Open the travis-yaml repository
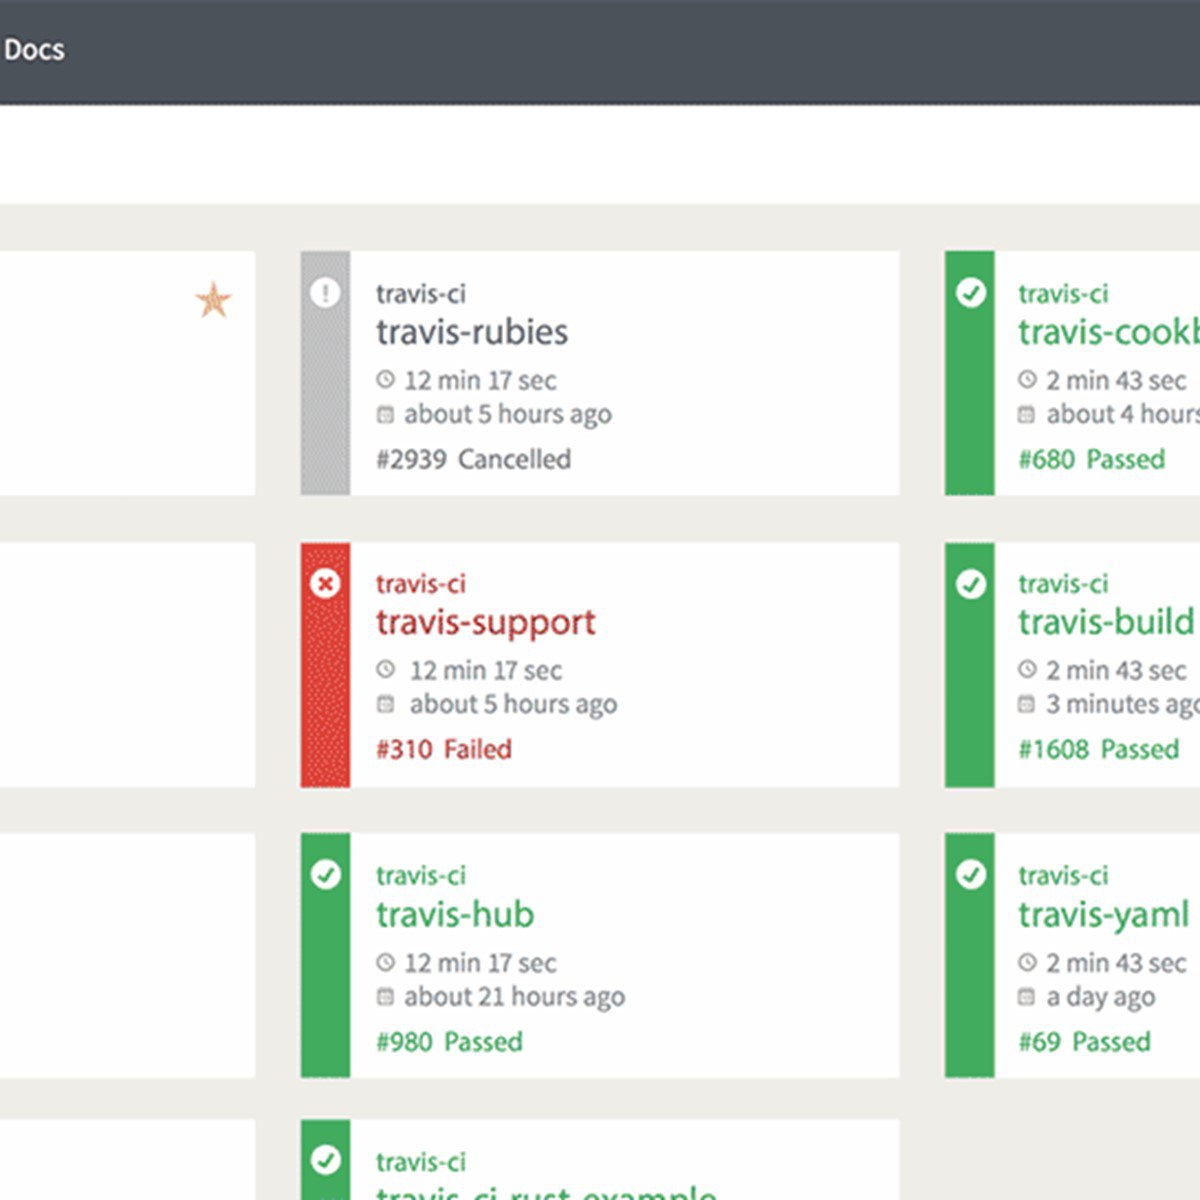 1104,915
